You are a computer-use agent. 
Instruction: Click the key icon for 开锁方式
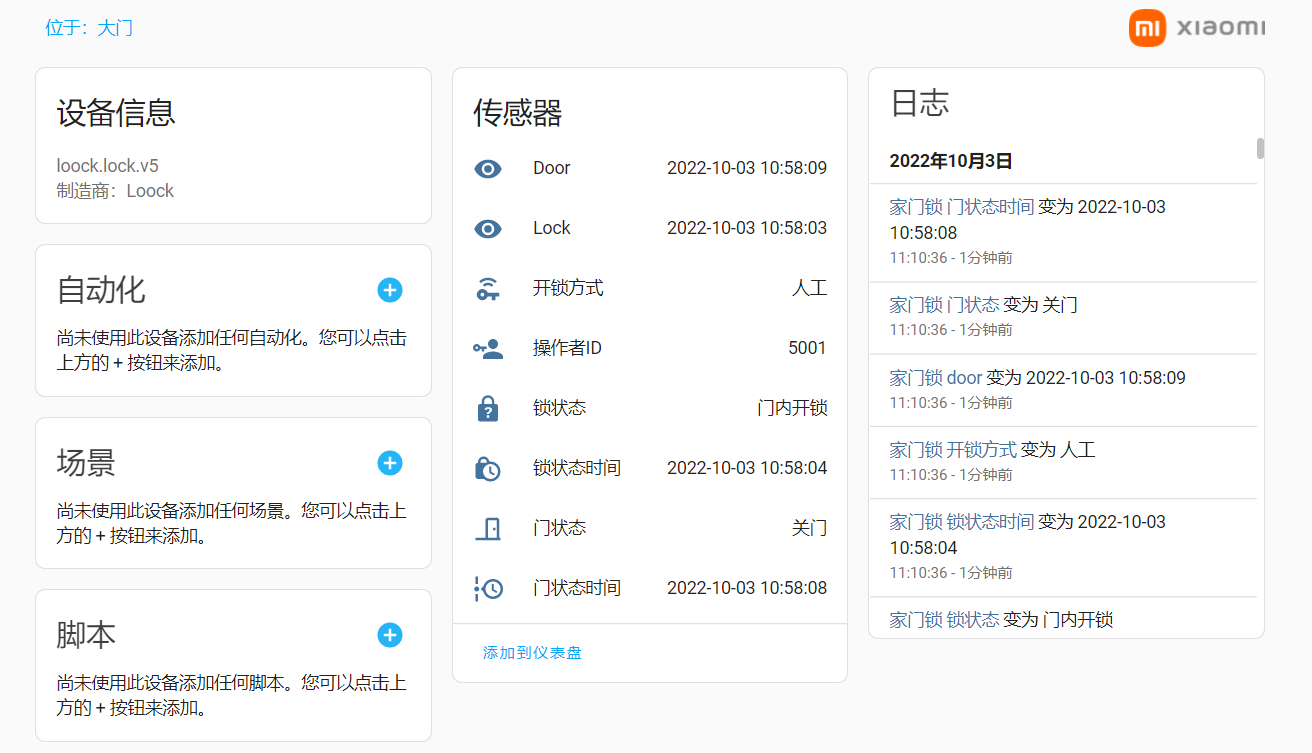[x=487, y=289]
